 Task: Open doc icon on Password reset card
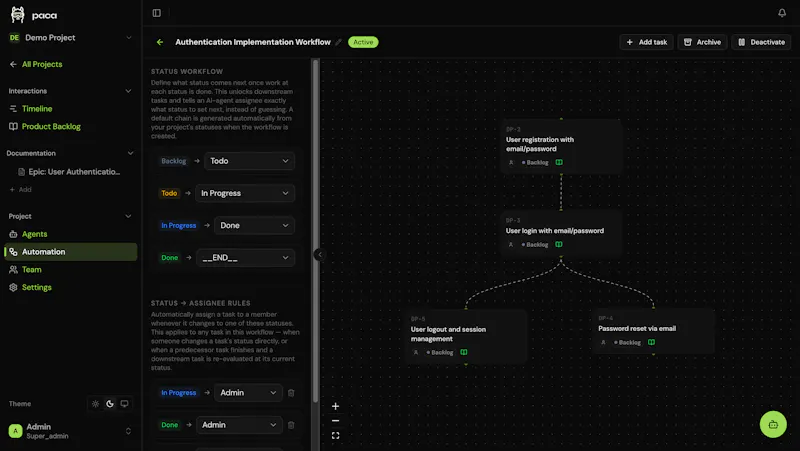652,342
